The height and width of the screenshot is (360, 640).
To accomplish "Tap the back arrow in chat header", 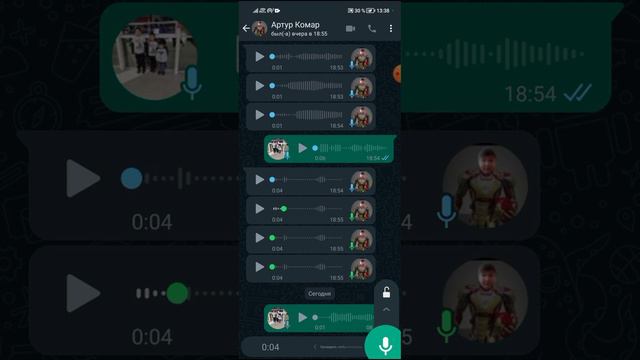I will 246,28.
